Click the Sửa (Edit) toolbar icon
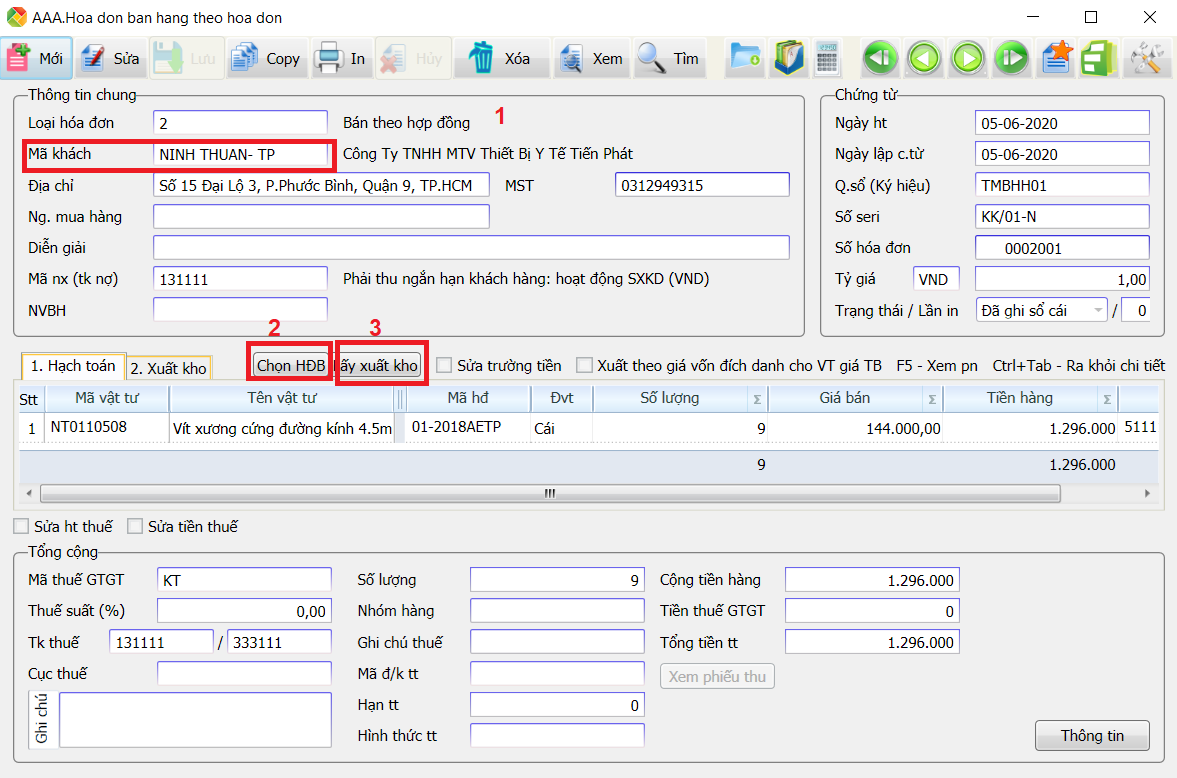The width and height of the screenshot is (1177, 778). [94, 58]
